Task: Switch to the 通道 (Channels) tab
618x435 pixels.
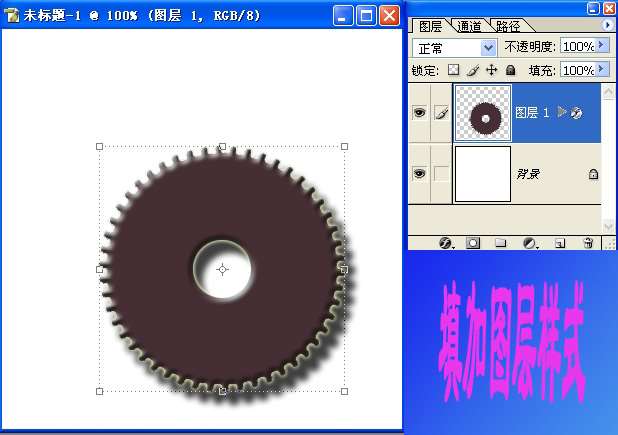Action: click(469, 26)
